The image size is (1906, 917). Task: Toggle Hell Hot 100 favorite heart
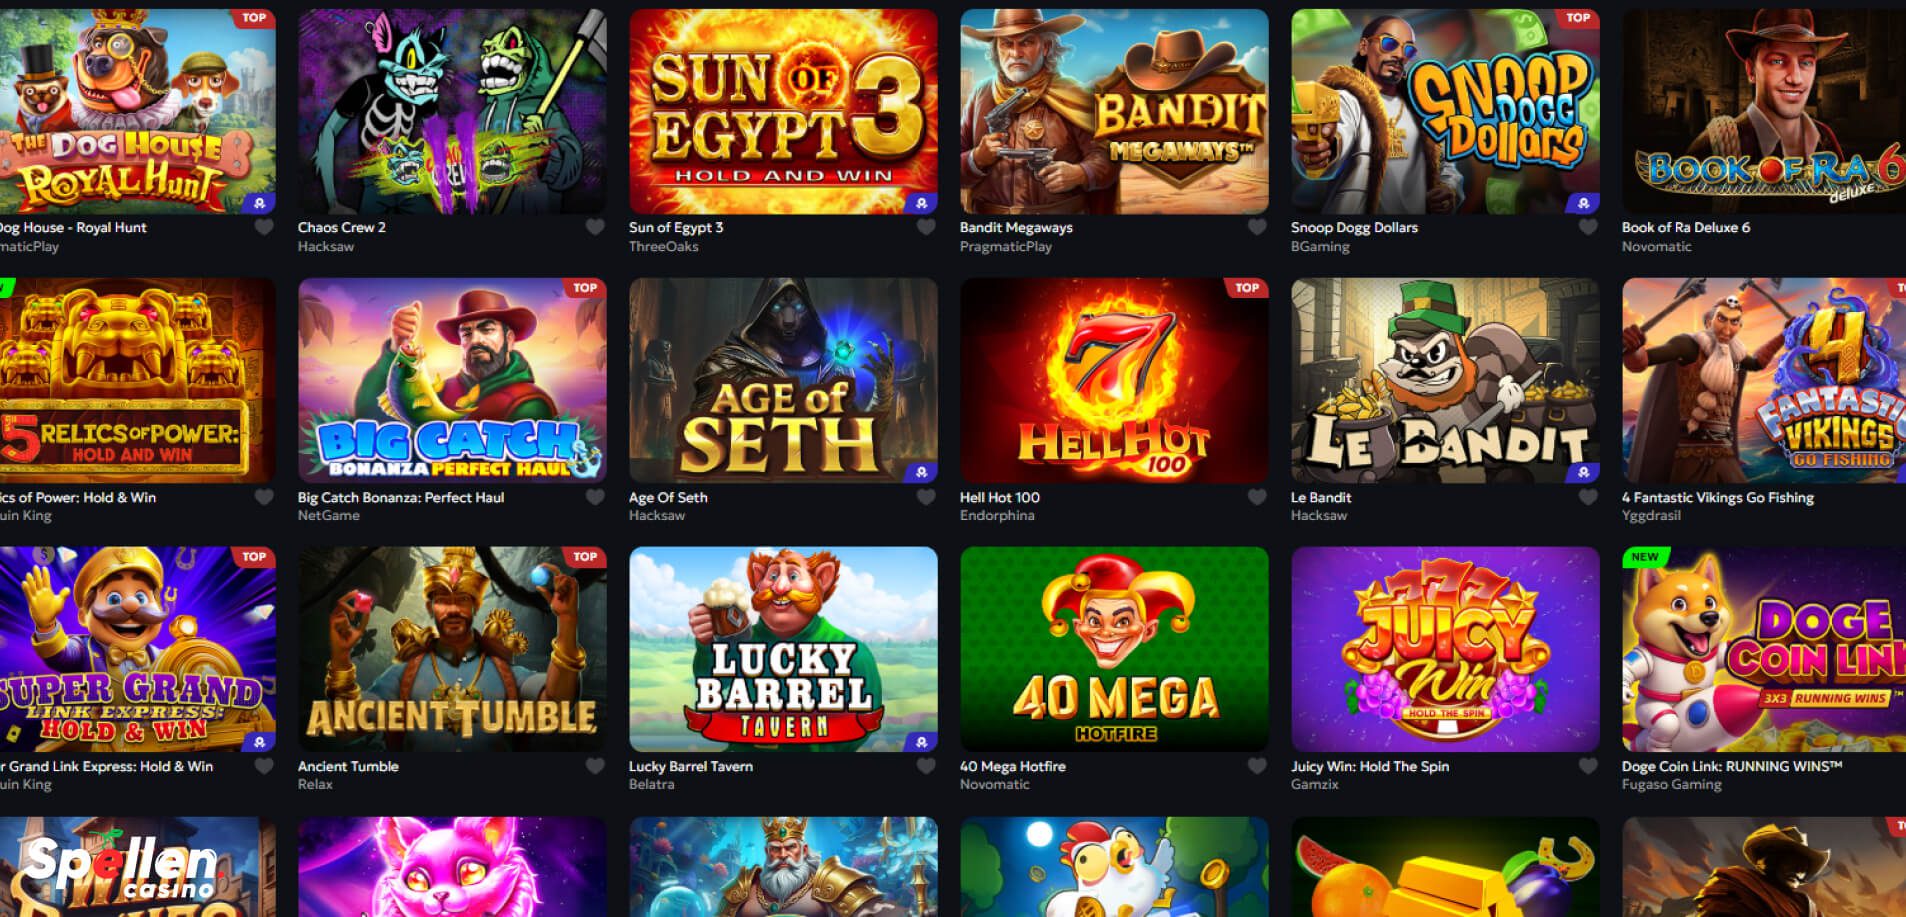pyautogui.click(x=1257, y=497)
